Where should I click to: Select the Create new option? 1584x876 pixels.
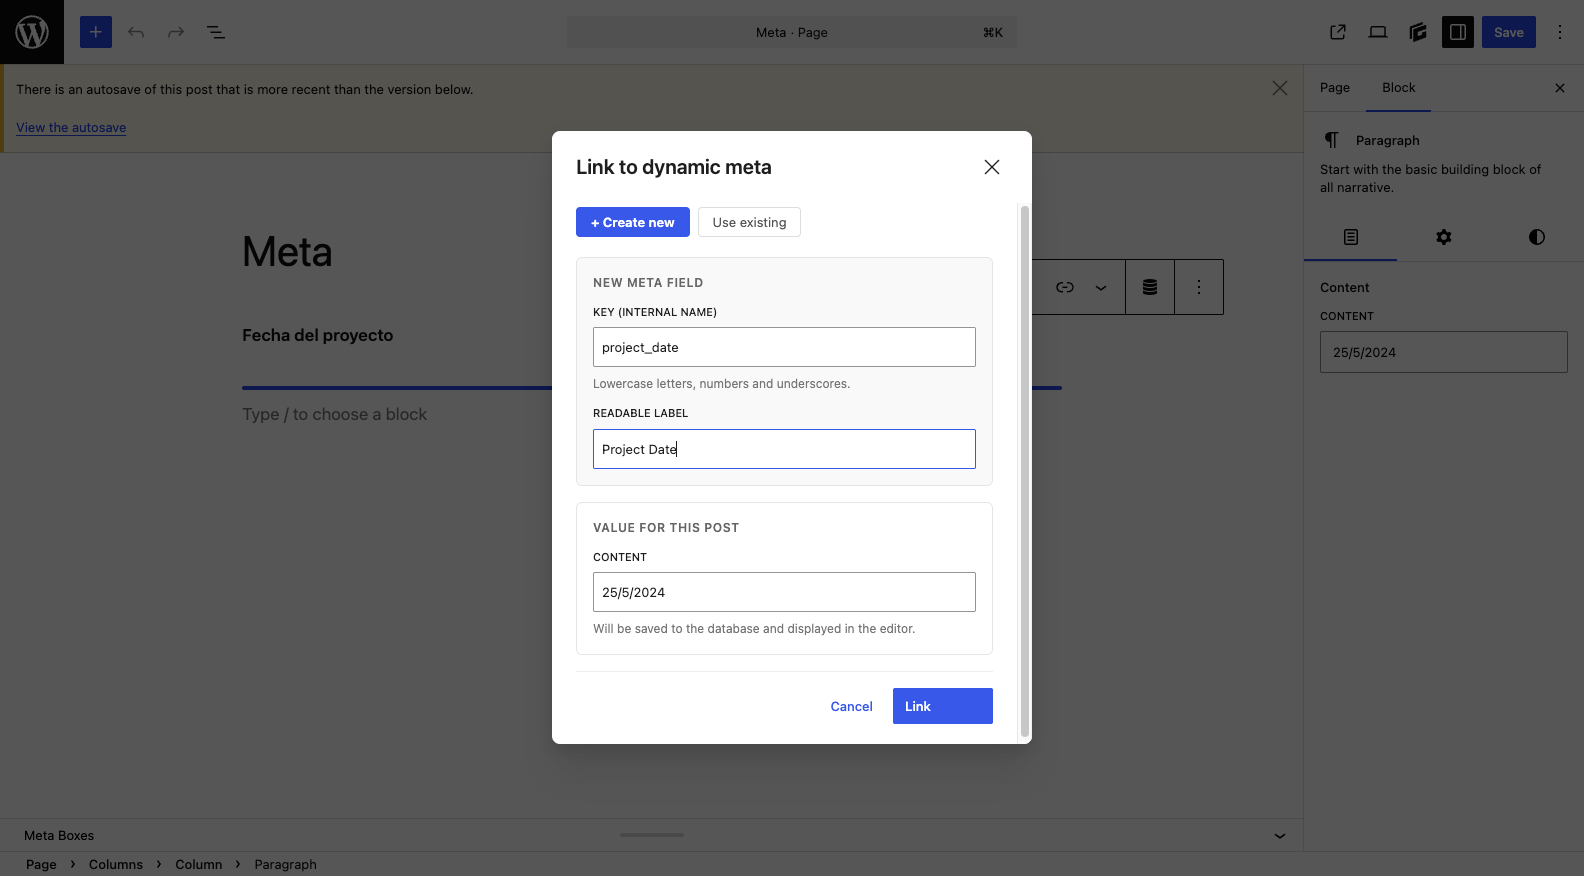(633, 222)
